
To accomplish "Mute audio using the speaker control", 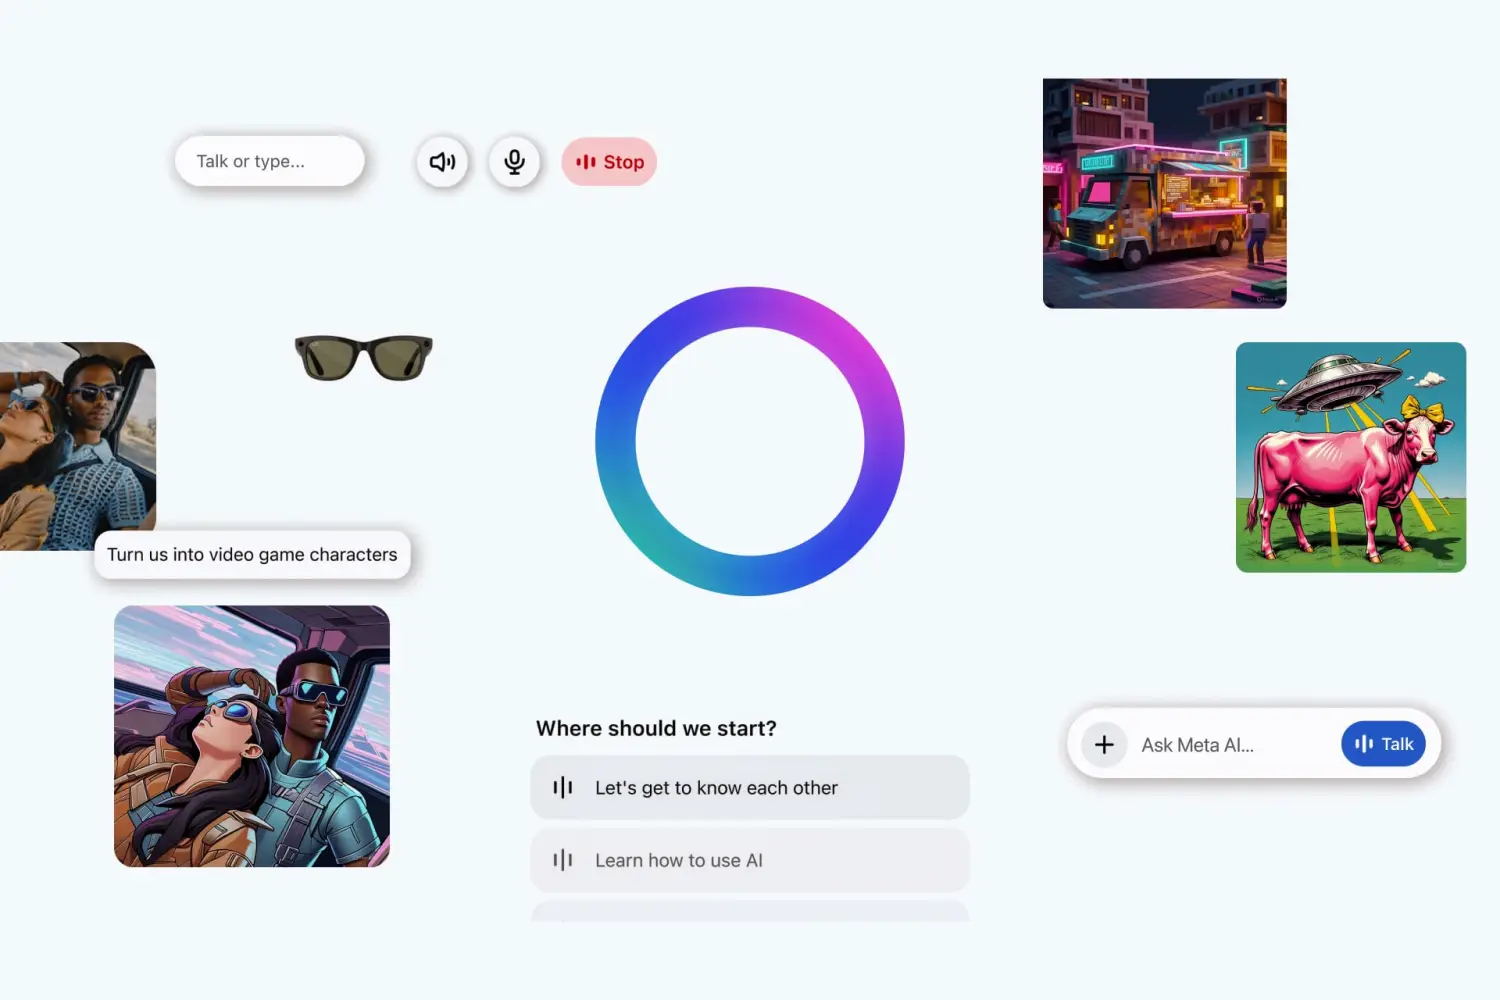I will 443,161.
